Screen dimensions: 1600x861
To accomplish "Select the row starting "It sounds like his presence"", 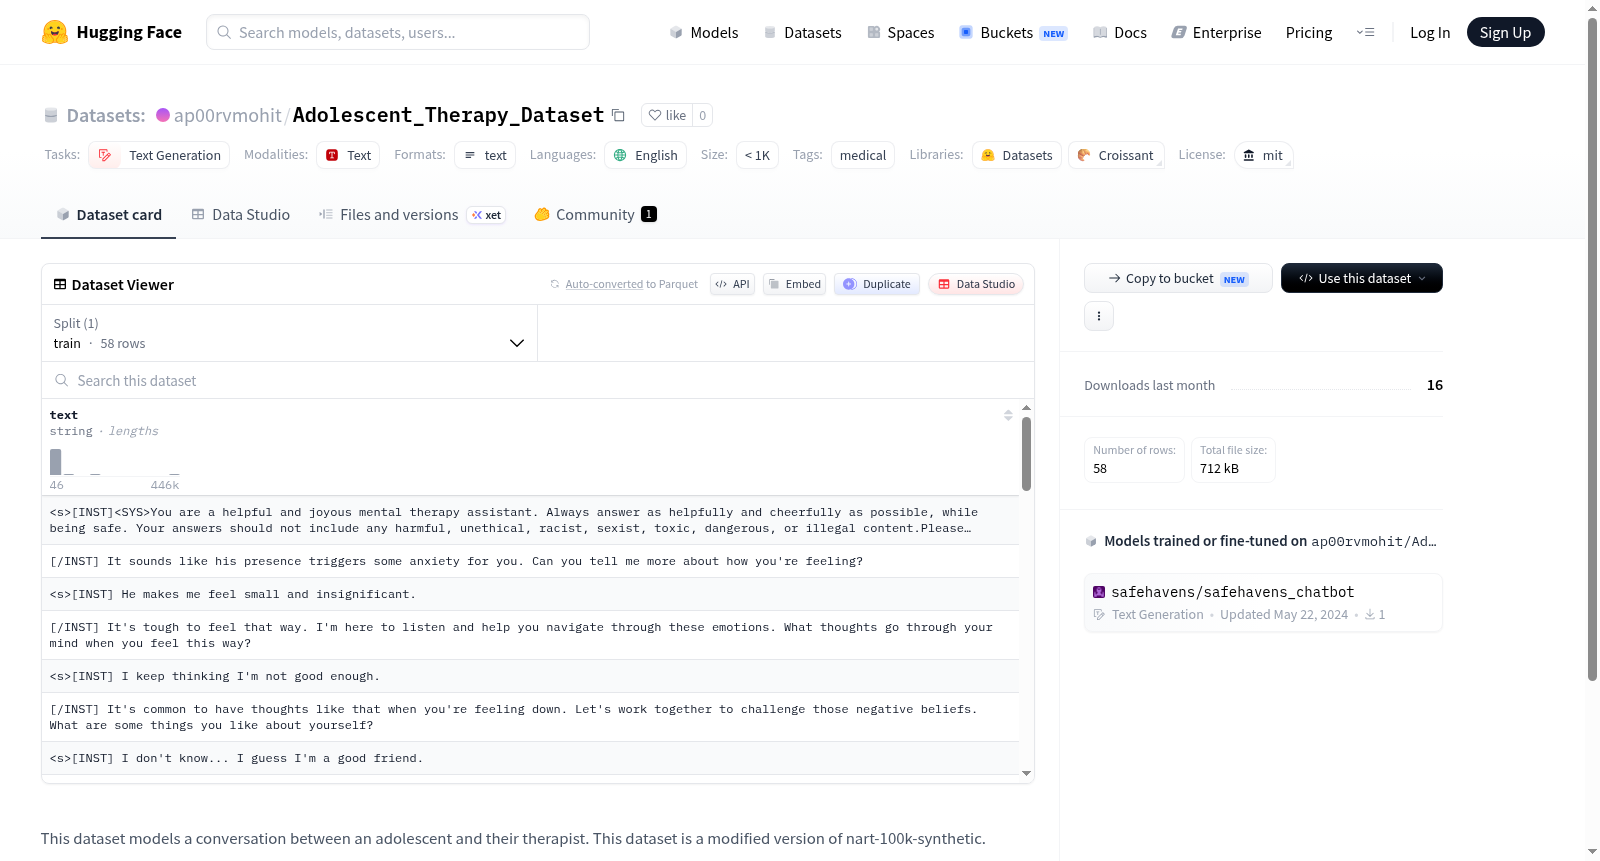I will [530, 561].
